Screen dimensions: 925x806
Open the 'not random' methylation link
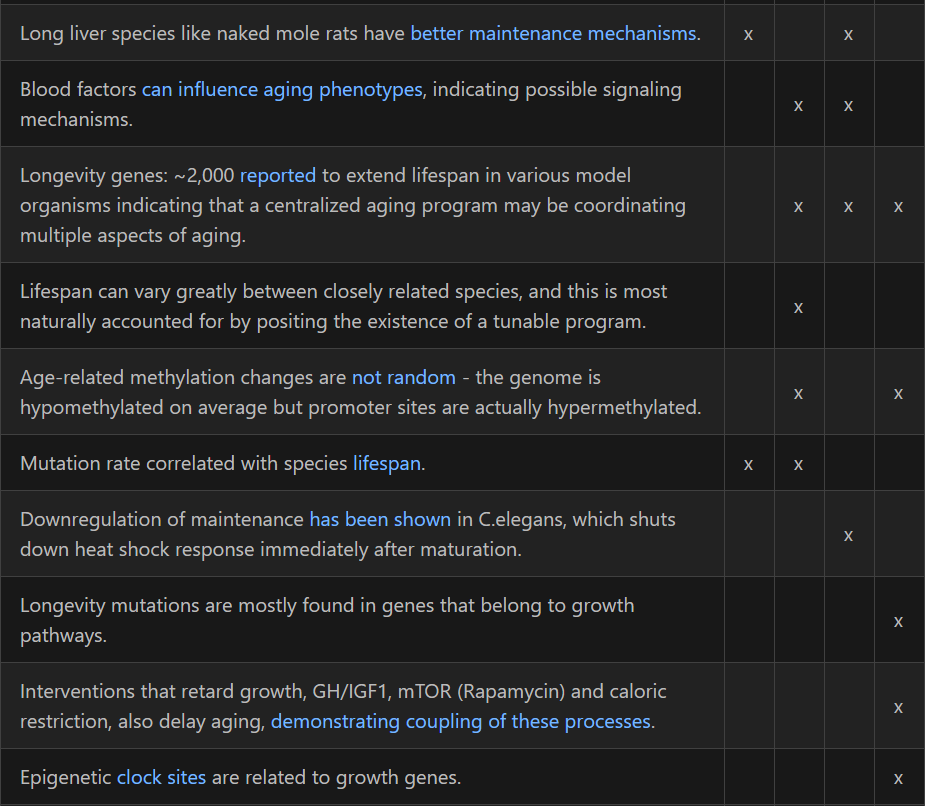404,377
